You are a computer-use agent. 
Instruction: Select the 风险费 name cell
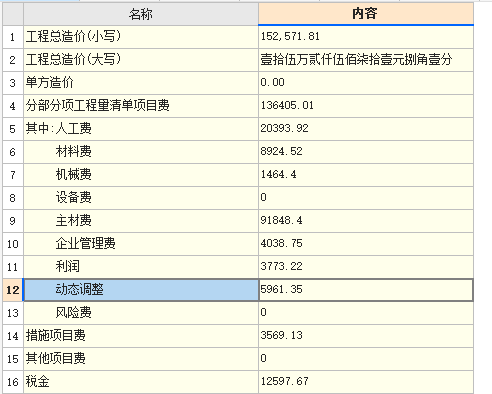(141, 313)
